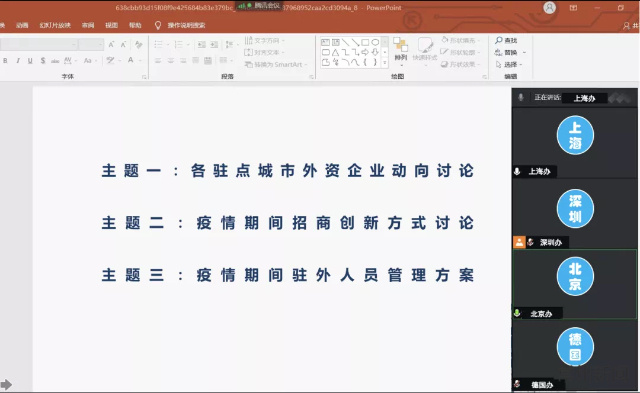Image resolution: width=640 pixels, height=393 pixels.
Task: Open the 视图 ribbon tab
Action: point(111,25)
